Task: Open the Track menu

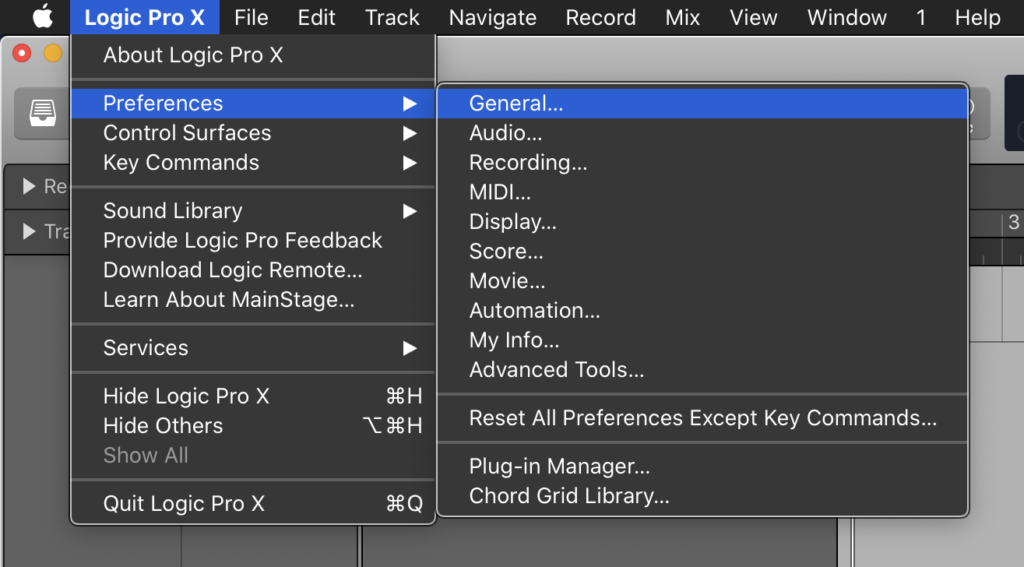Action: click(392, 17)
